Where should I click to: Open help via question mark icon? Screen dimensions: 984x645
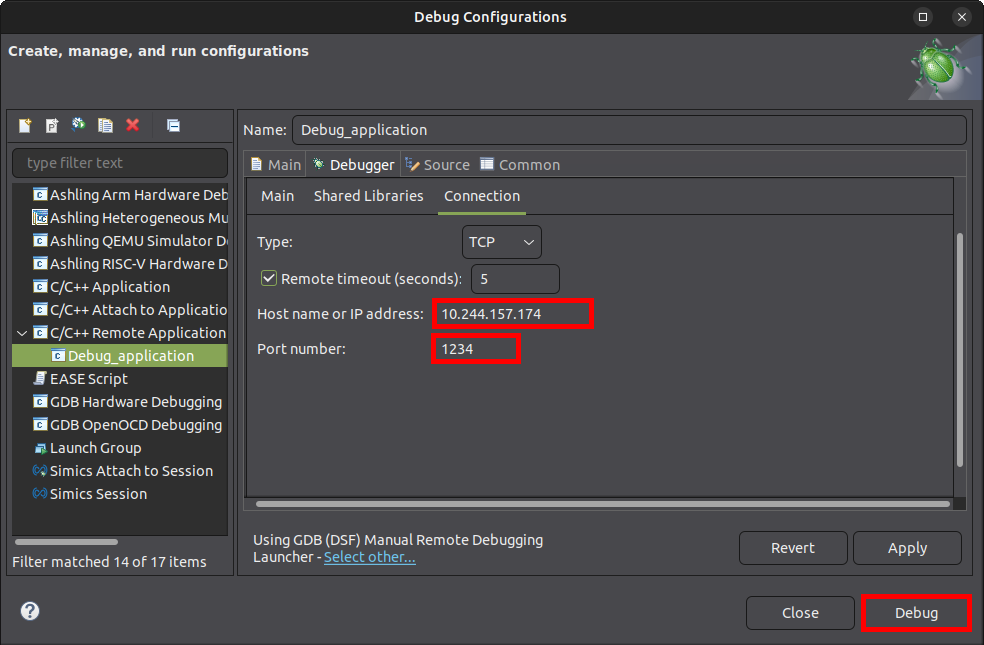[29, 611]
